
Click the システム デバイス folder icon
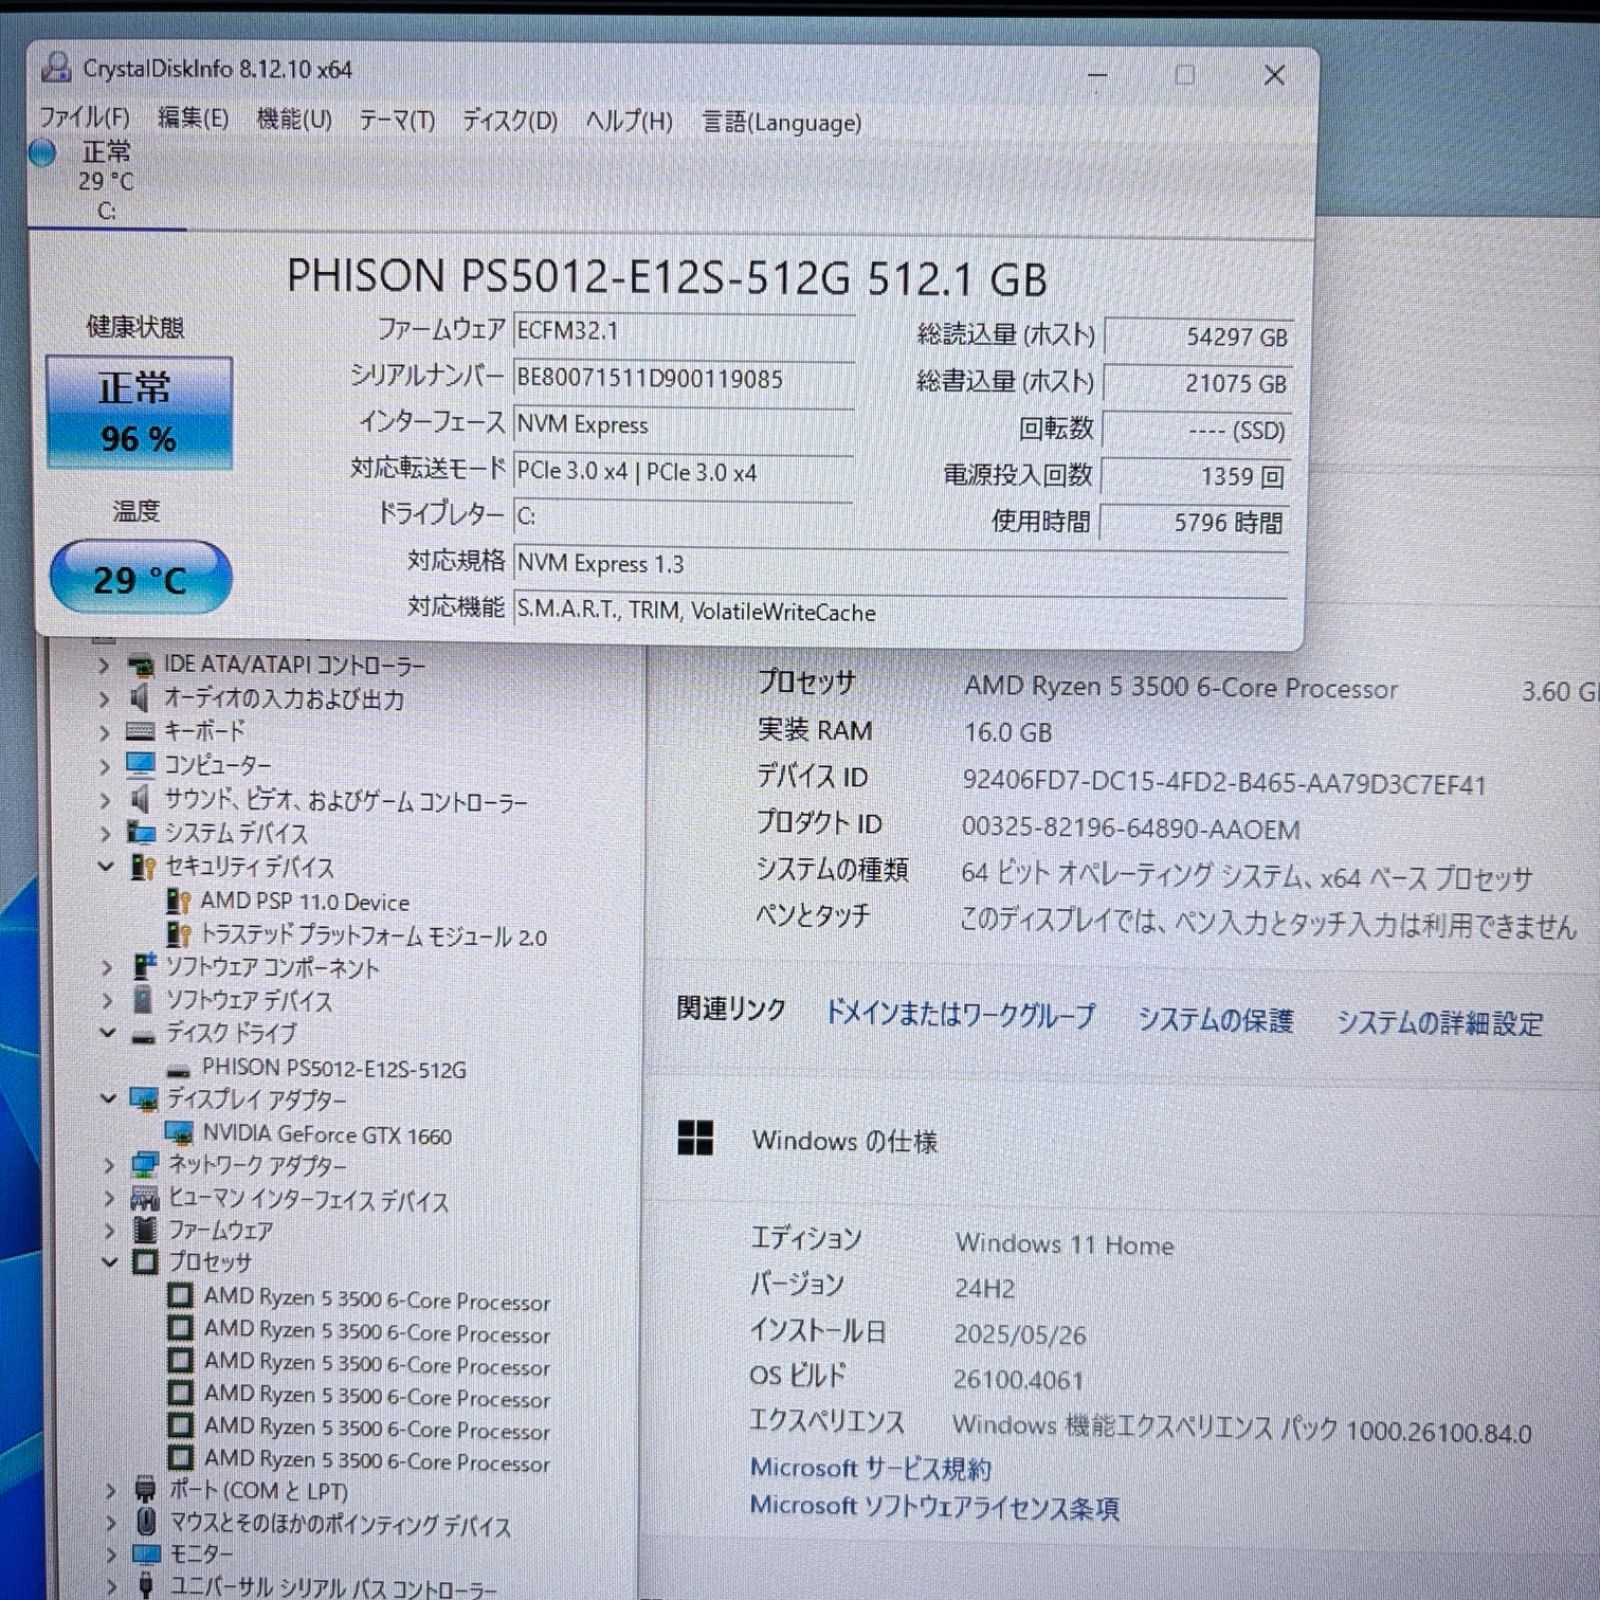(141, 832)
